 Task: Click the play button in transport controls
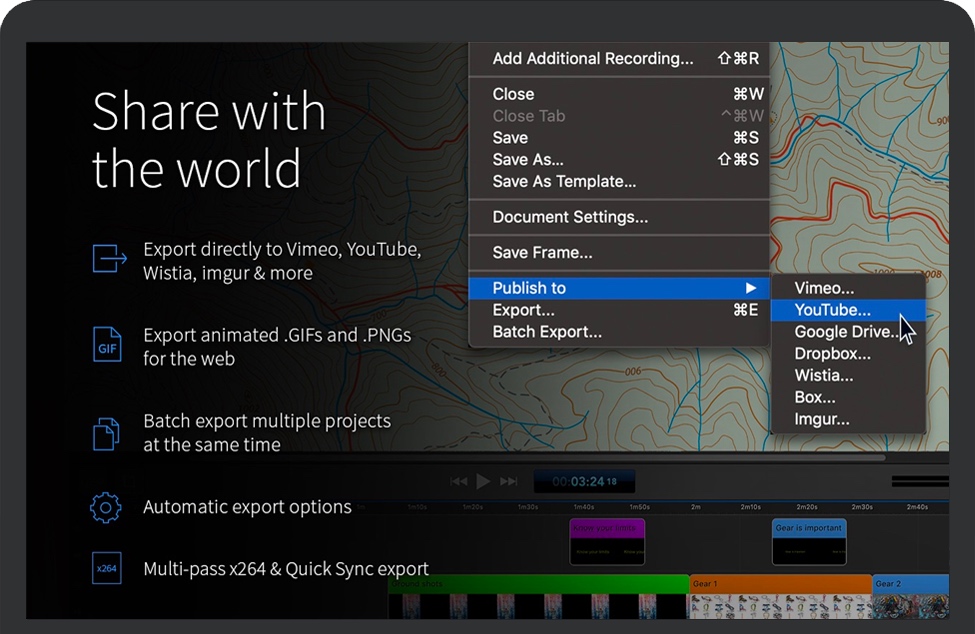pos(483,481)
